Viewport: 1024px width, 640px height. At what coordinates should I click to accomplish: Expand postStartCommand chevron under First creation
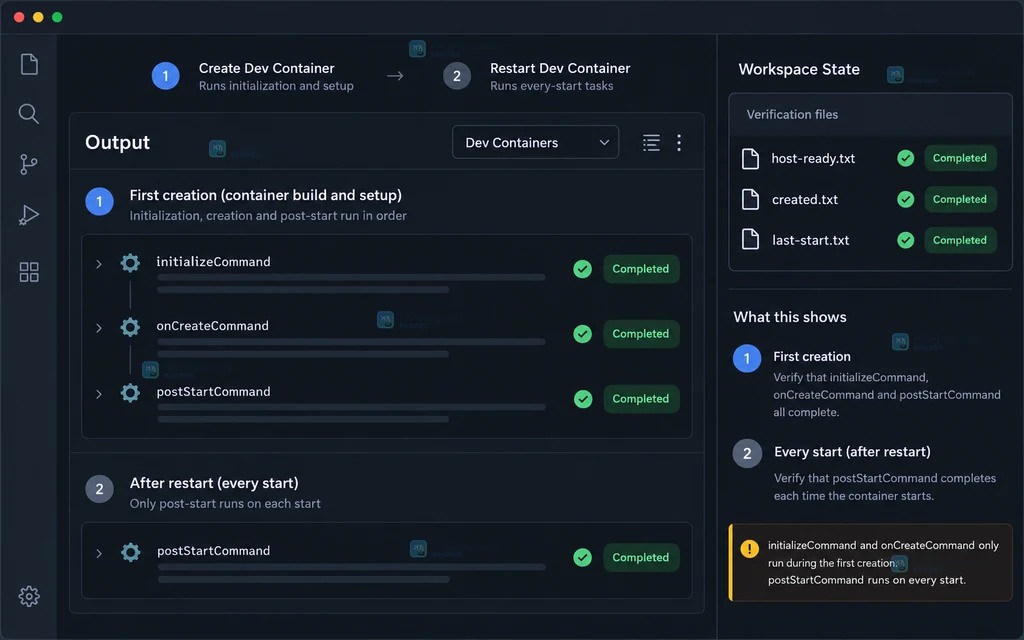point(99,394)
